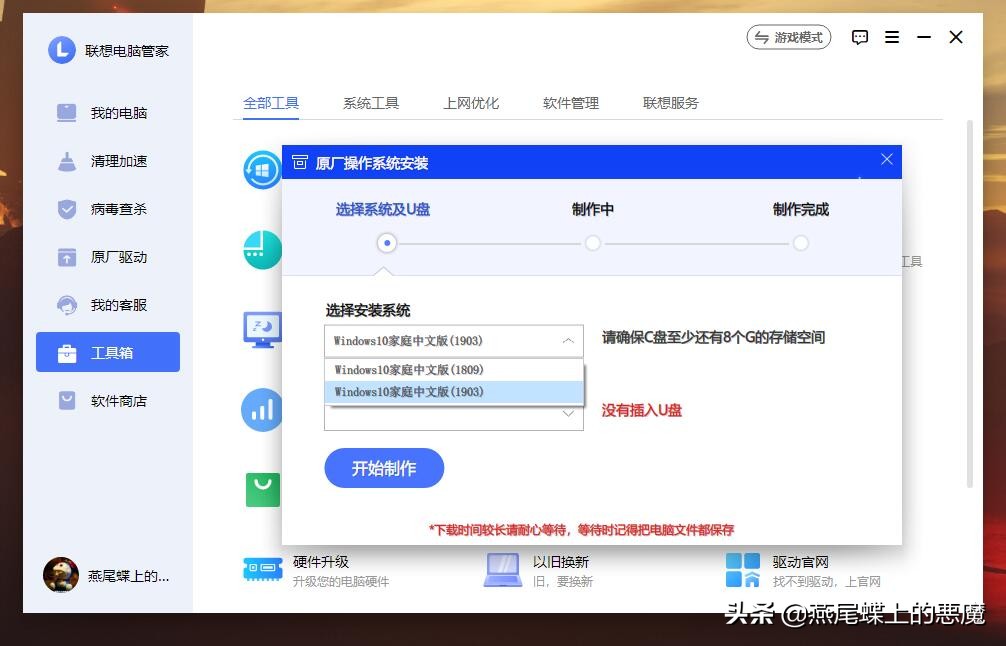Open the feedback chat bubble icon
The width and height of the screenshot is (1006, 646).
pyautogui.click(x=859, y=37)
